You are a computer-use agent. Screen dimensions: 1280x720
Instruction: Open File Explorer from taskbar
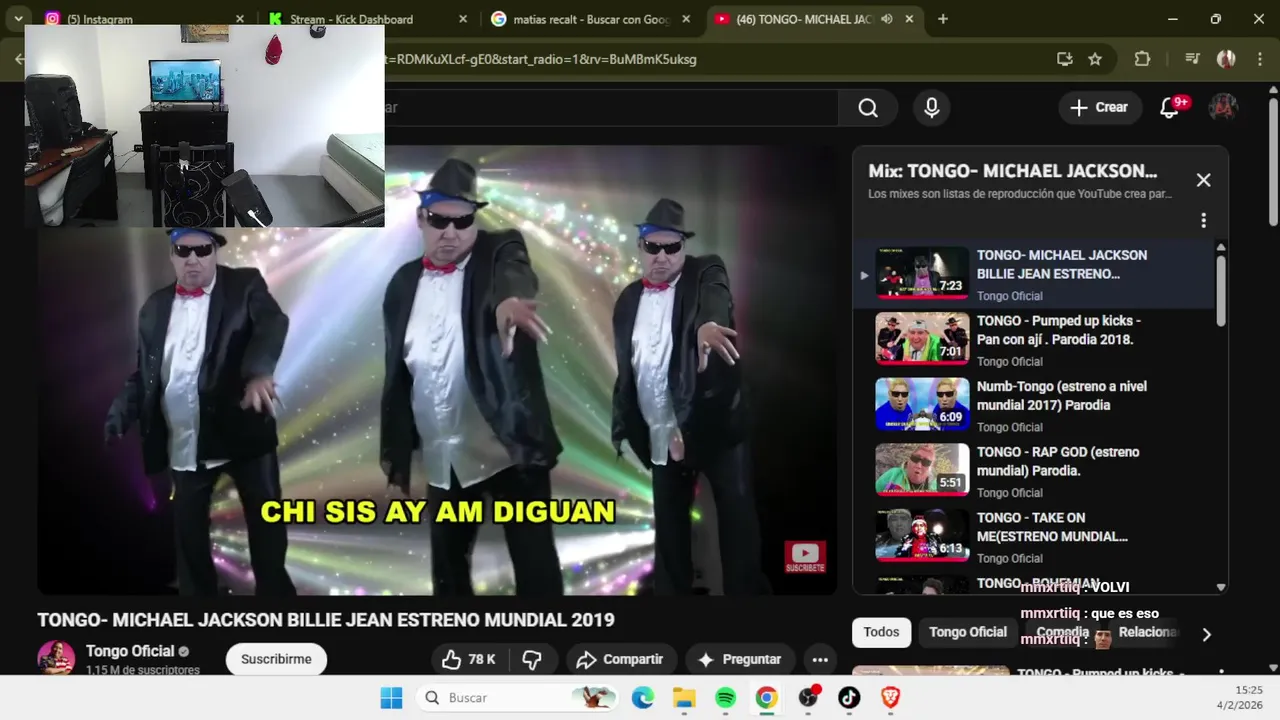(684, 698)
